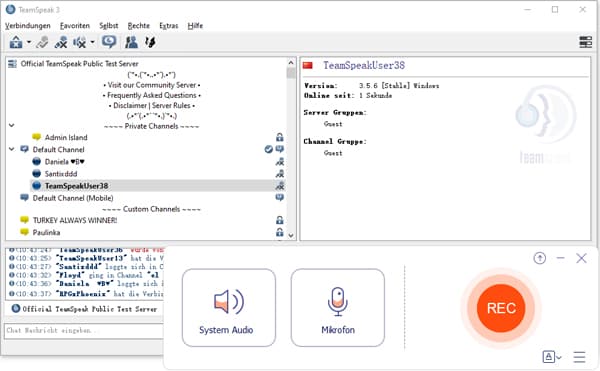Click the chat bubble clock toolbar icon

pos(109,42)
